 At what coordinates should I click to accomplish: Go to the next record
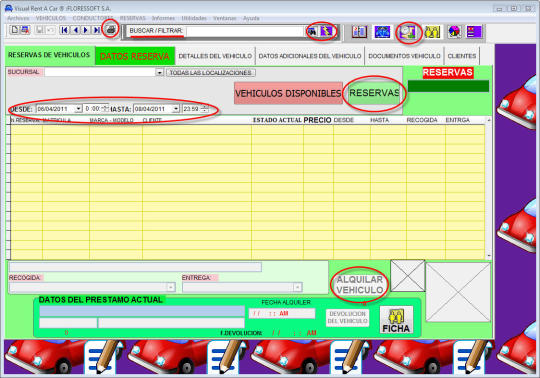[x=86, y=30]
